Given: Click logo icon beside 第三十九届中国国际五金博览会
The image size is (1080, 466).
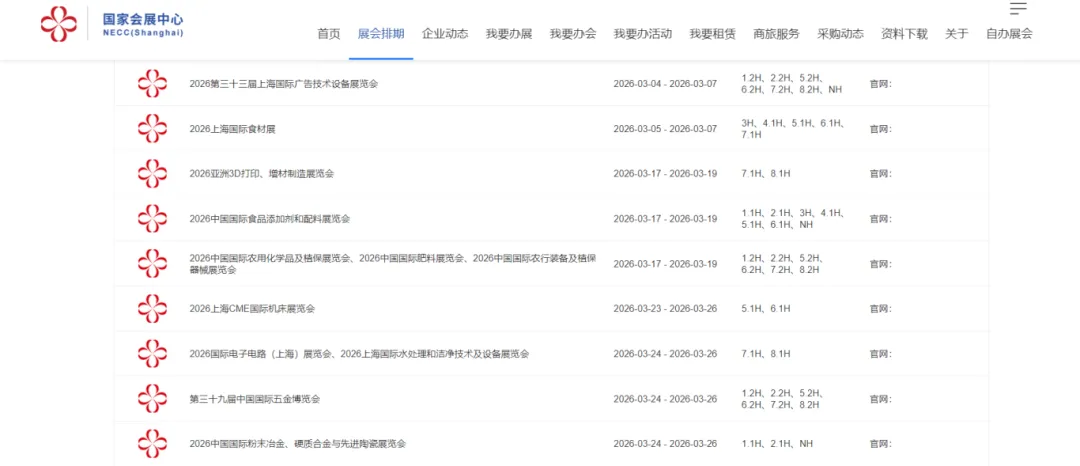Looking at the screenshot, I should click(x=152, y=399).
